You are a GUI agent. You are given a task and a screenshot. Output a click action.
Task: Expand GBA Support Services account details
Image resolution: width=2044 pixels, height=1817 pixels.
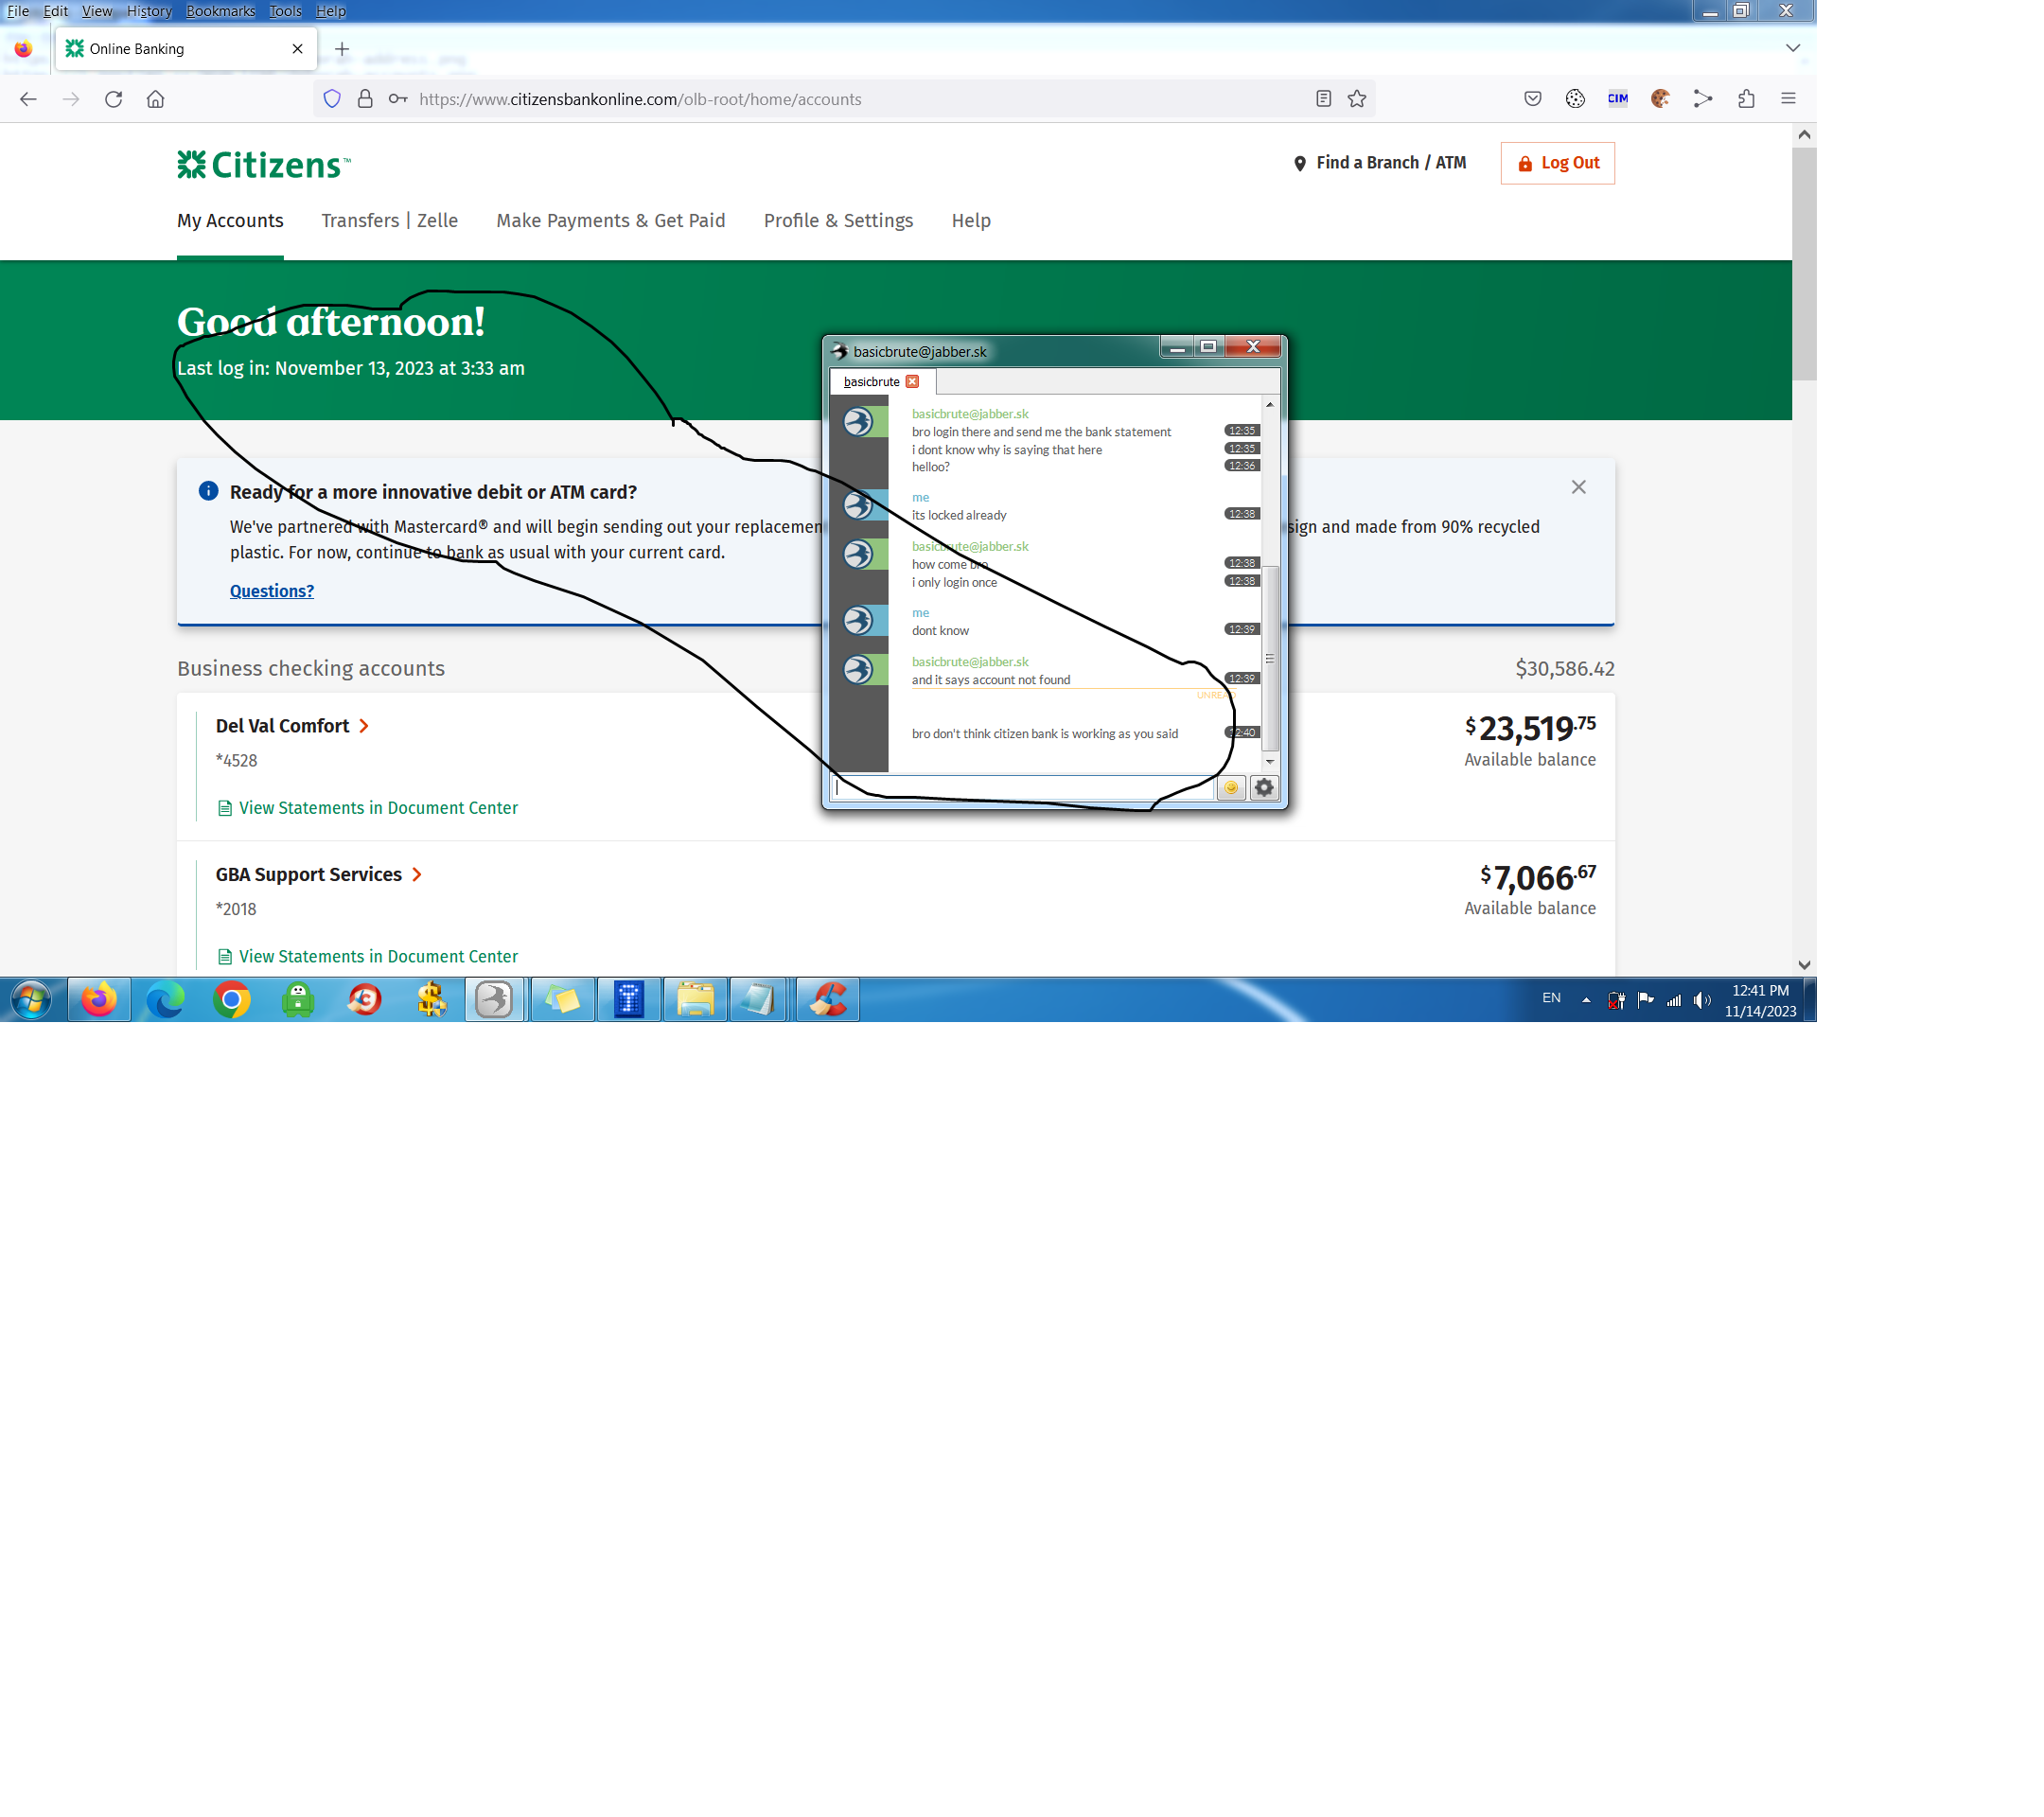[417, 875]
